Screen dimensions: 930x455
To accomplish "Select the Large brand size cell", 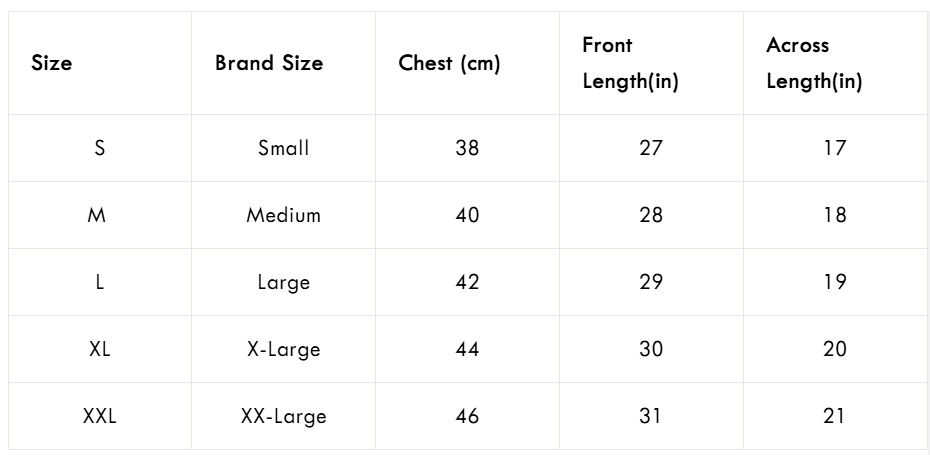I will click(284, 282).
